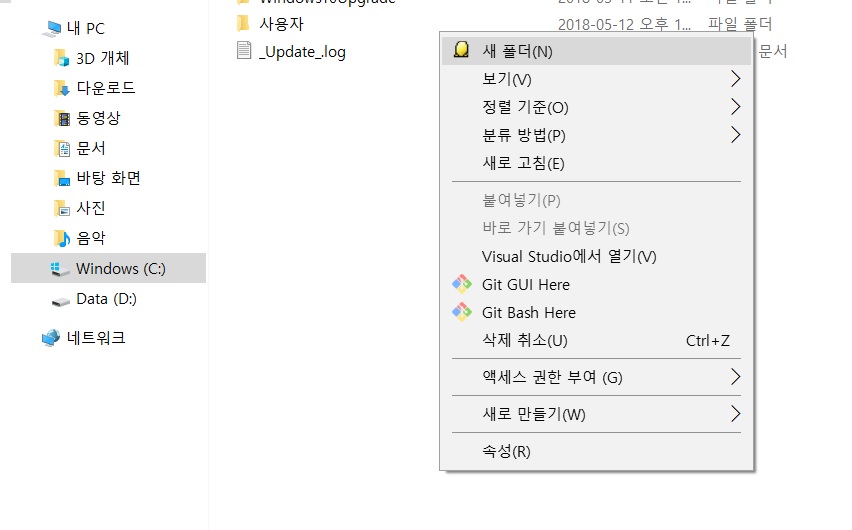Image resolution: width=852 pixels, height=530 pixels.
Task: Open the 보기(V) submenu
Action: pos(596,79)
